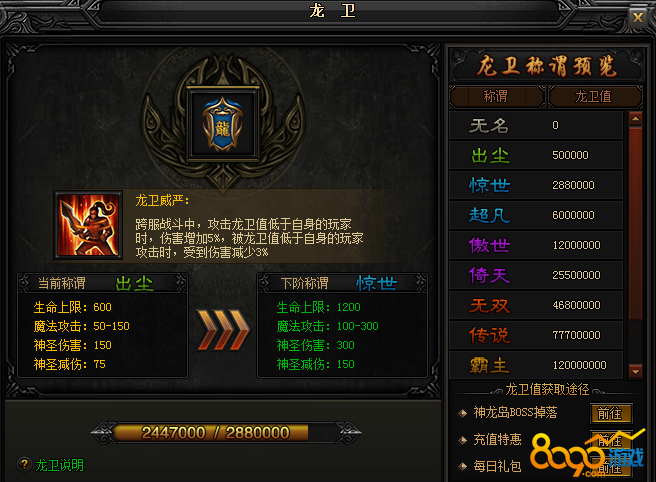Screen dimensions: 656x482
Task: Click the title list scroll up arrow
Action: click(636, 119)
